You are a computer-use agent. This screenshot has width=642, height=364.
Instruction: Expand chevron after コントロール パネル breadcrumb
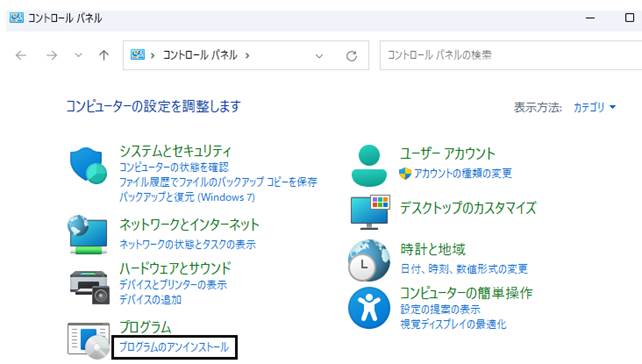247,55
